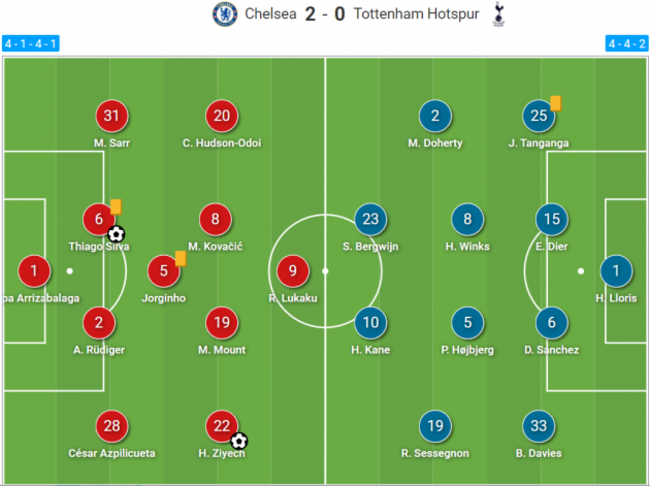Click the Tottenham Hotspur crest icon
650x486 pixels.
500,14
